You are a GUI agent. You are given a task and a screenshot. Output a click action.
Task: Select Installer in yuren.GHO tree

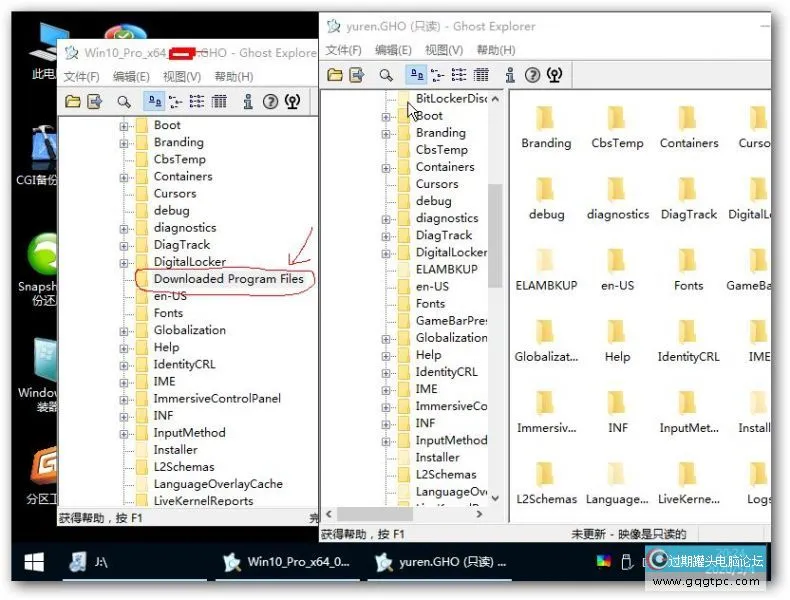pyautogui.click(x=437, y=457)
